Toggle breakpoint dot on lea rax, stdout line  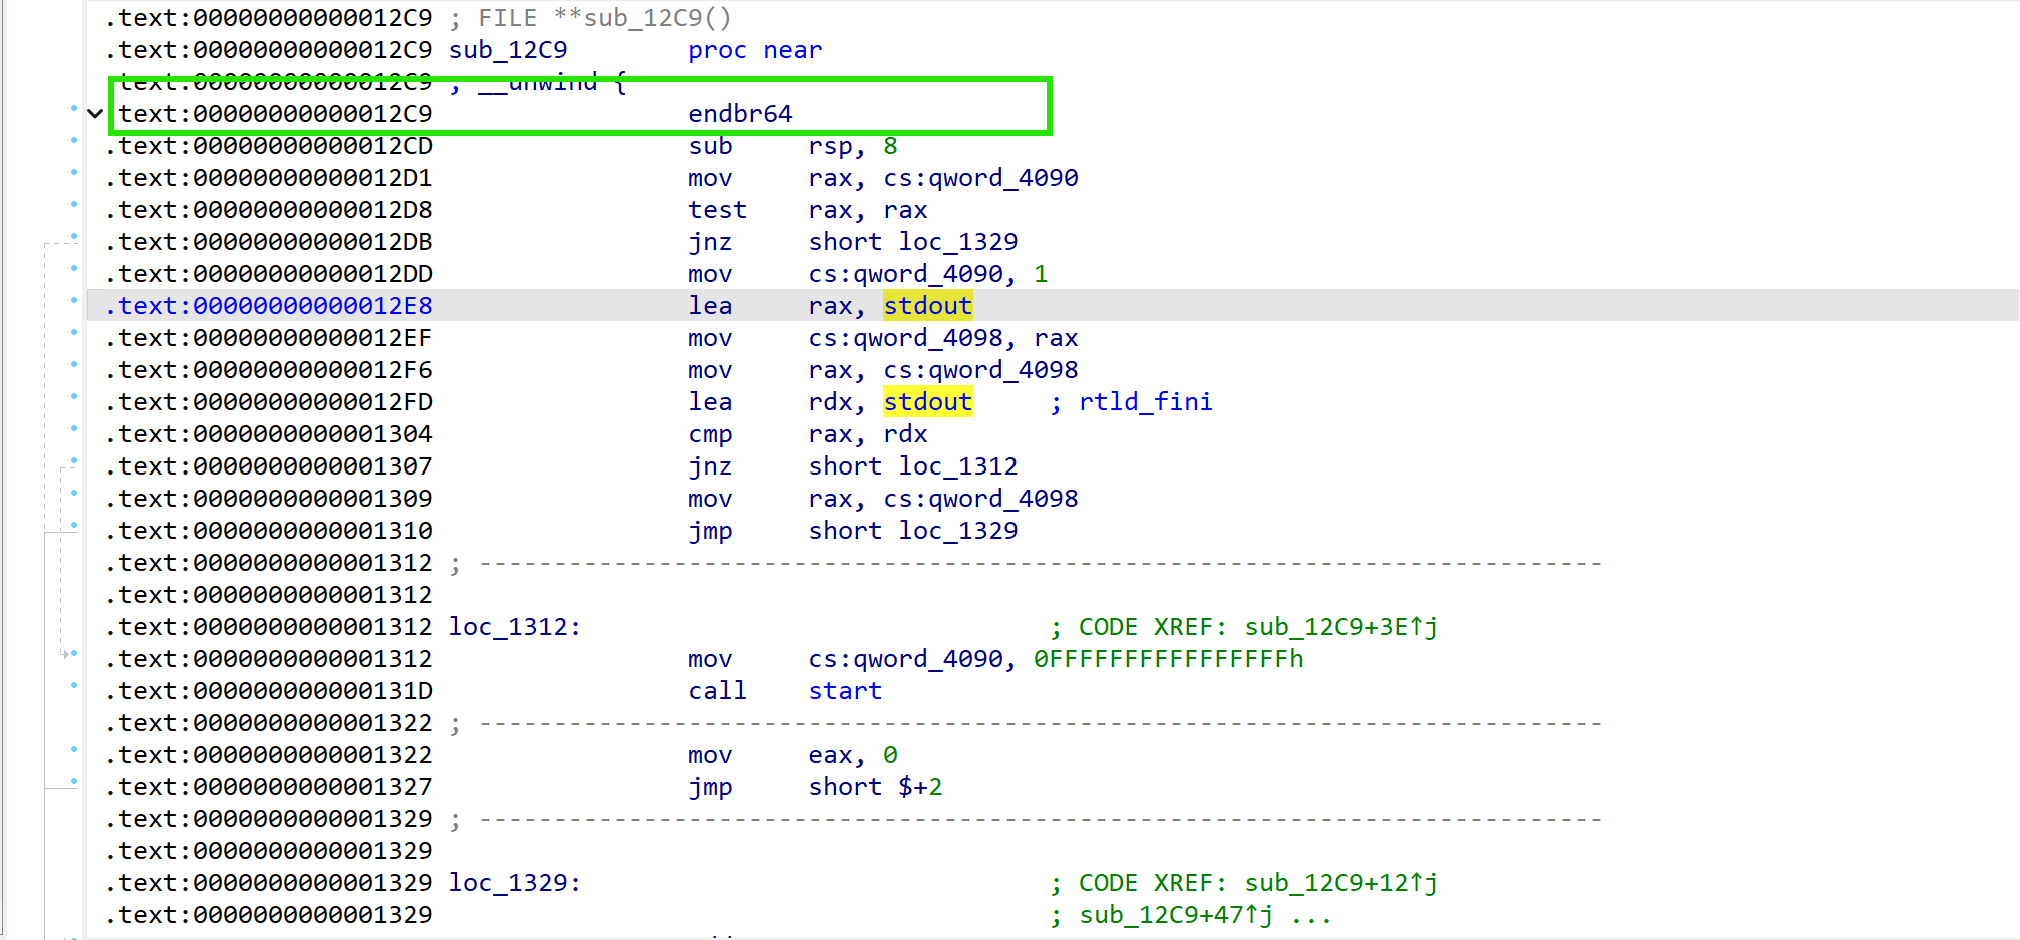click(74, 301)
